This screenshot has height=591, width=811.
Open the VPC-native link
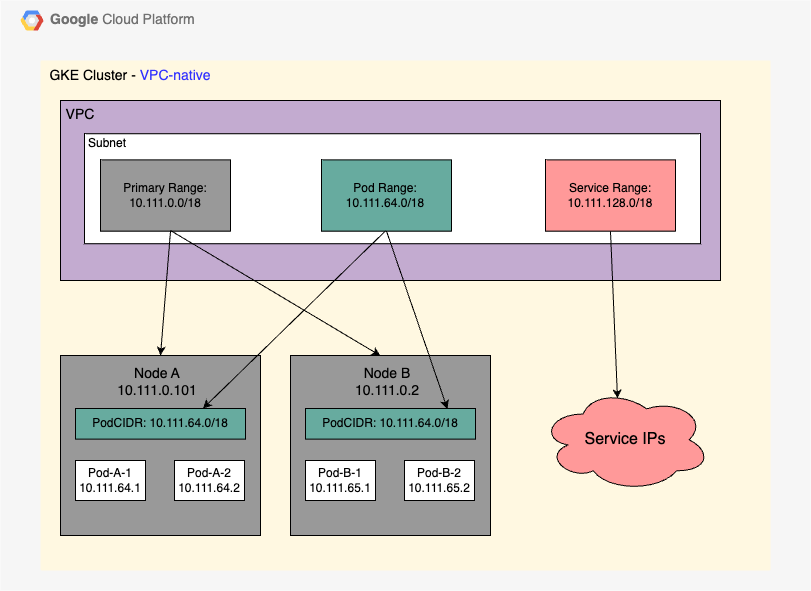175,75
